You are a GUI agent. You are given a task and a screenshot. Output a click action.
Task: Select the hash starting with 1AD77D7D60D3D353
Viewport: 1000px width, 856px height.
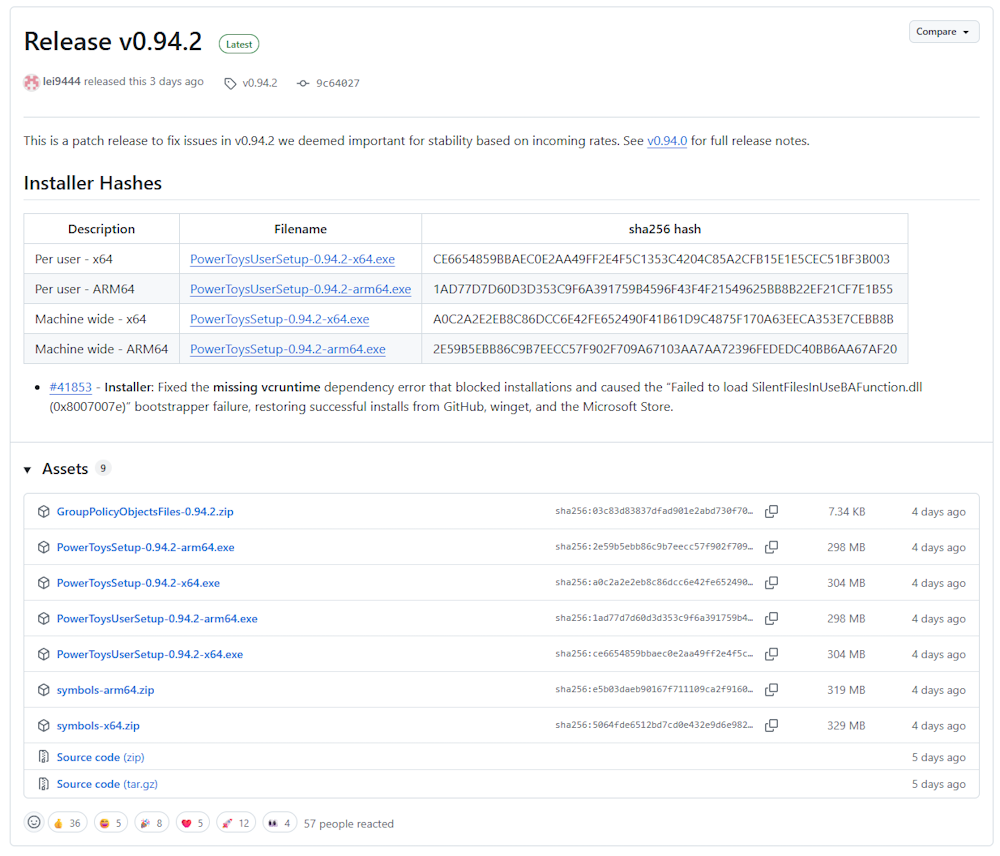tap(663, 289)
